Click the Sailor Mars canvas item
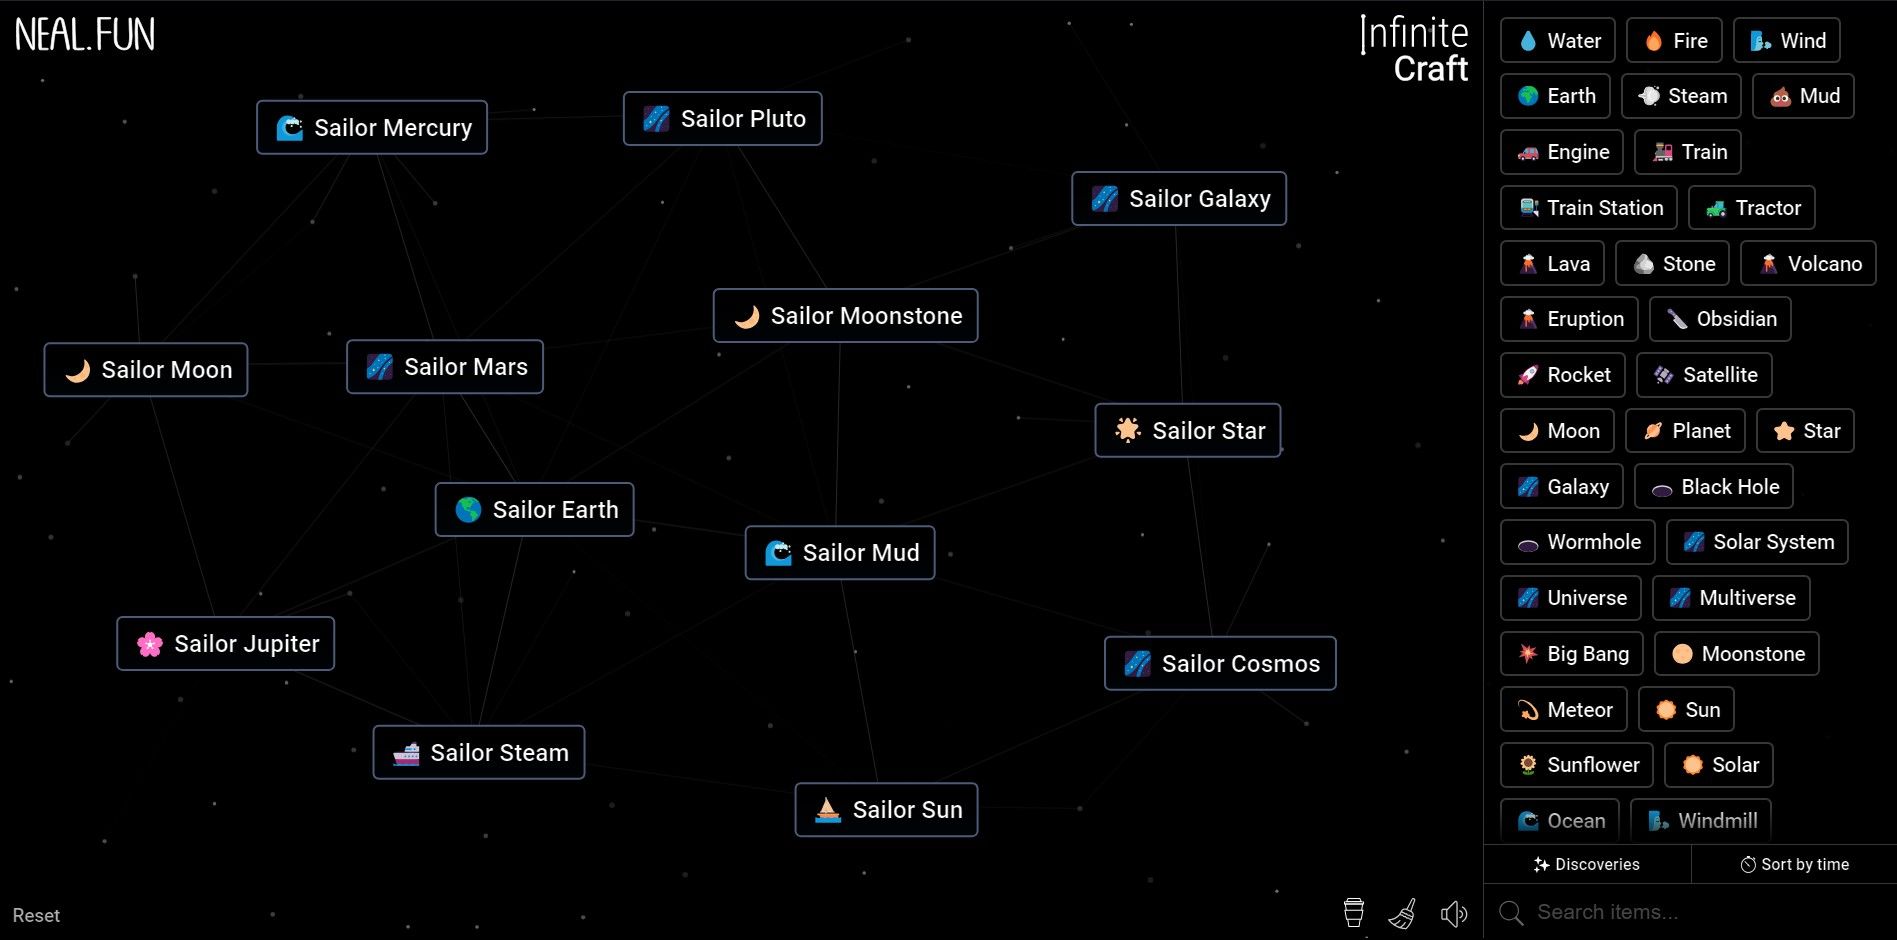 (x=445, y=367)
